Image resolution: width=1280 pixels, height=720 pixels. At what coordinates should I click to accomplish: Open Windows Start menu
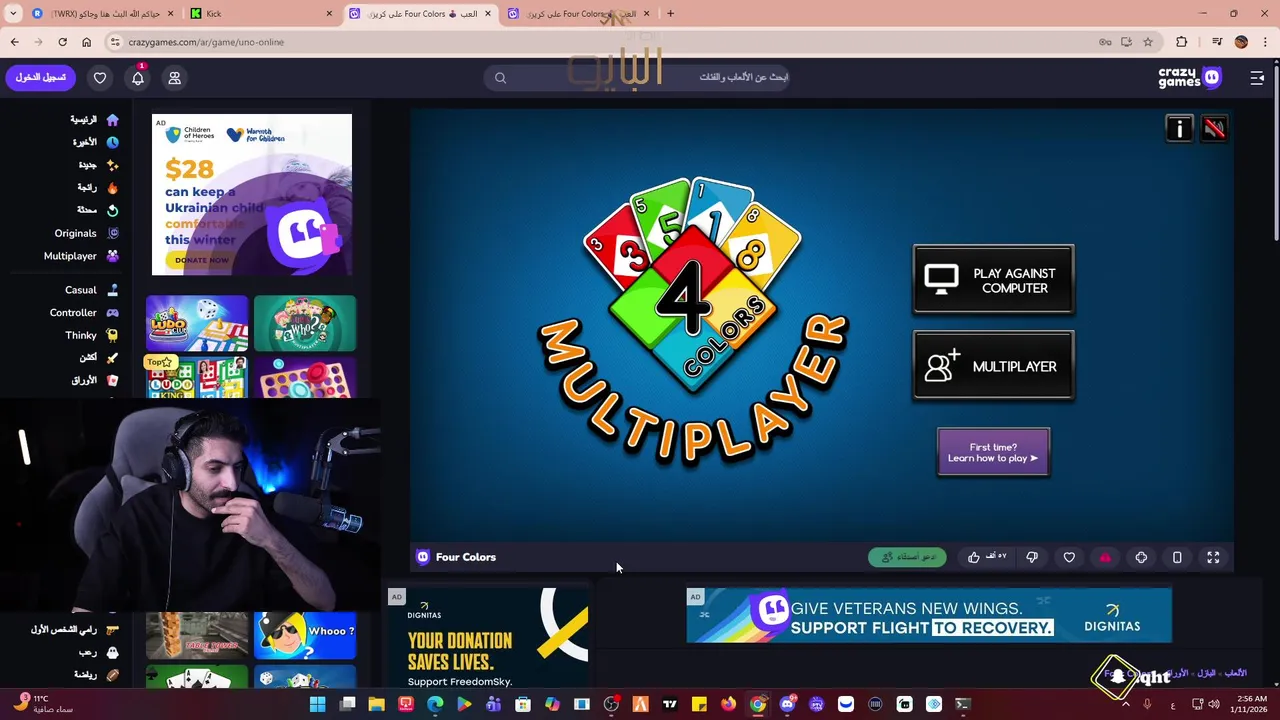pyautogui.click(x=317, y=704)
